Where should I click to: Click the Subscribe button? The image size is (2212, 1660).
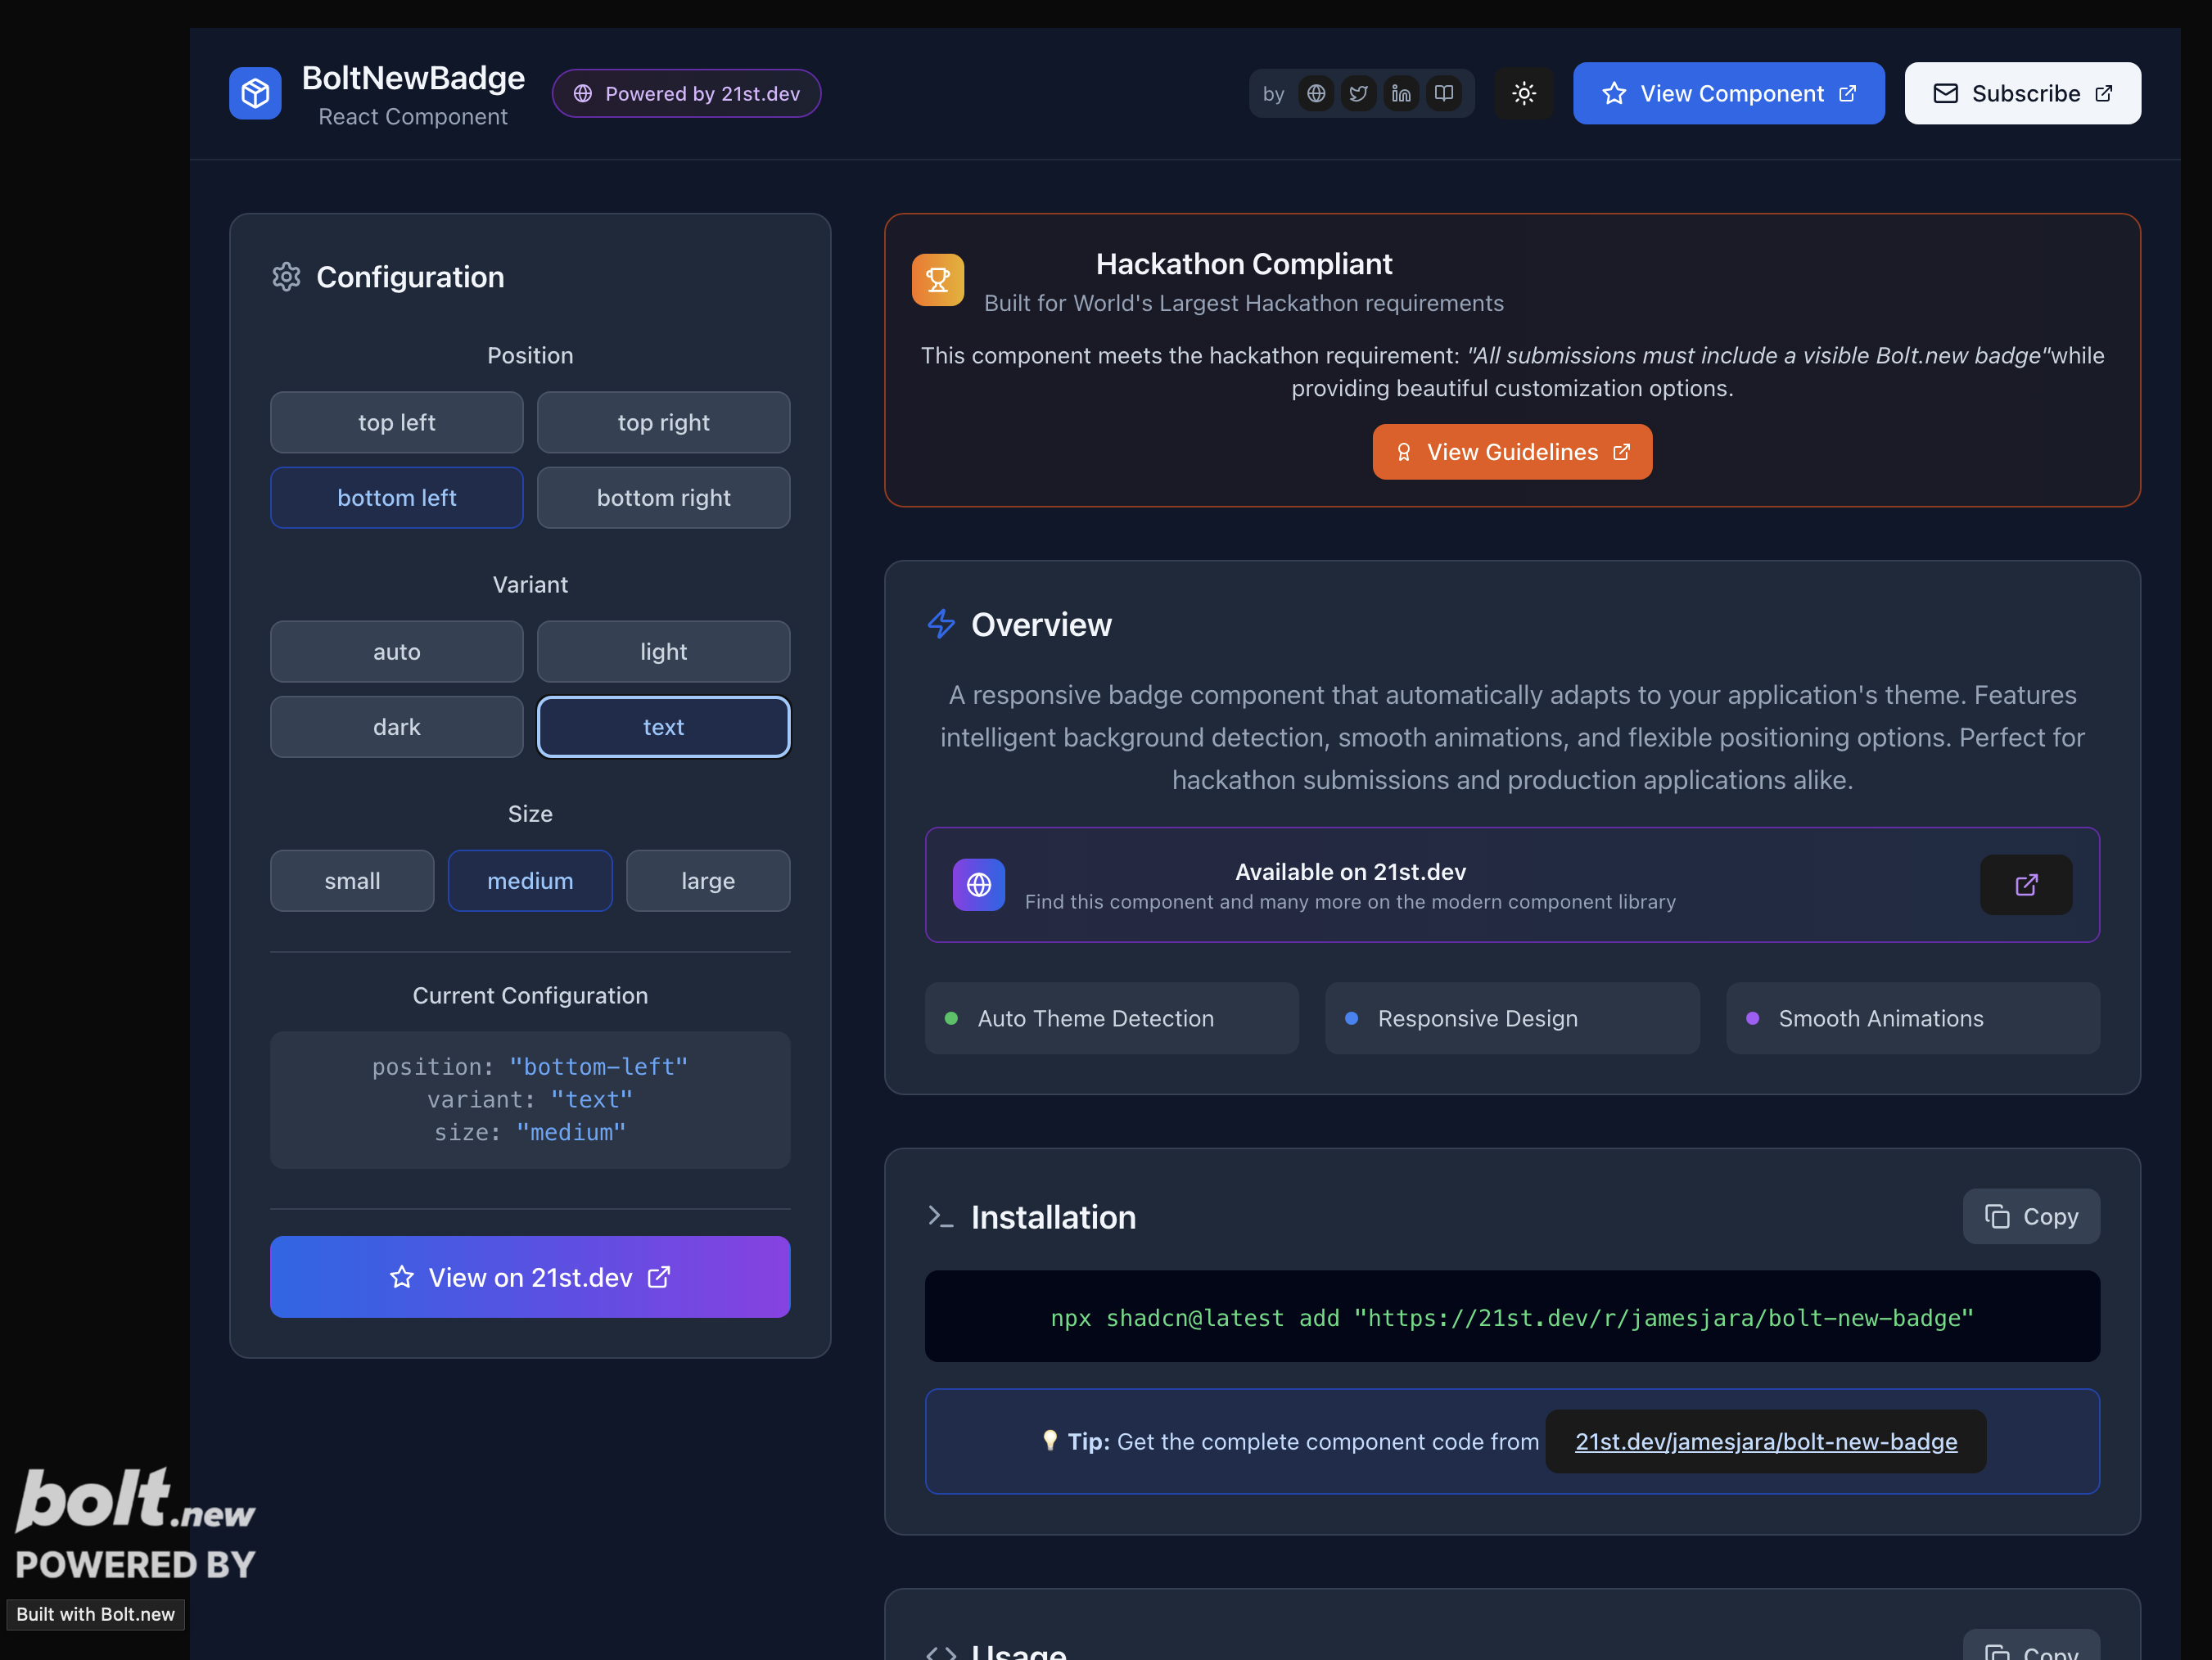pos(2022,93)
